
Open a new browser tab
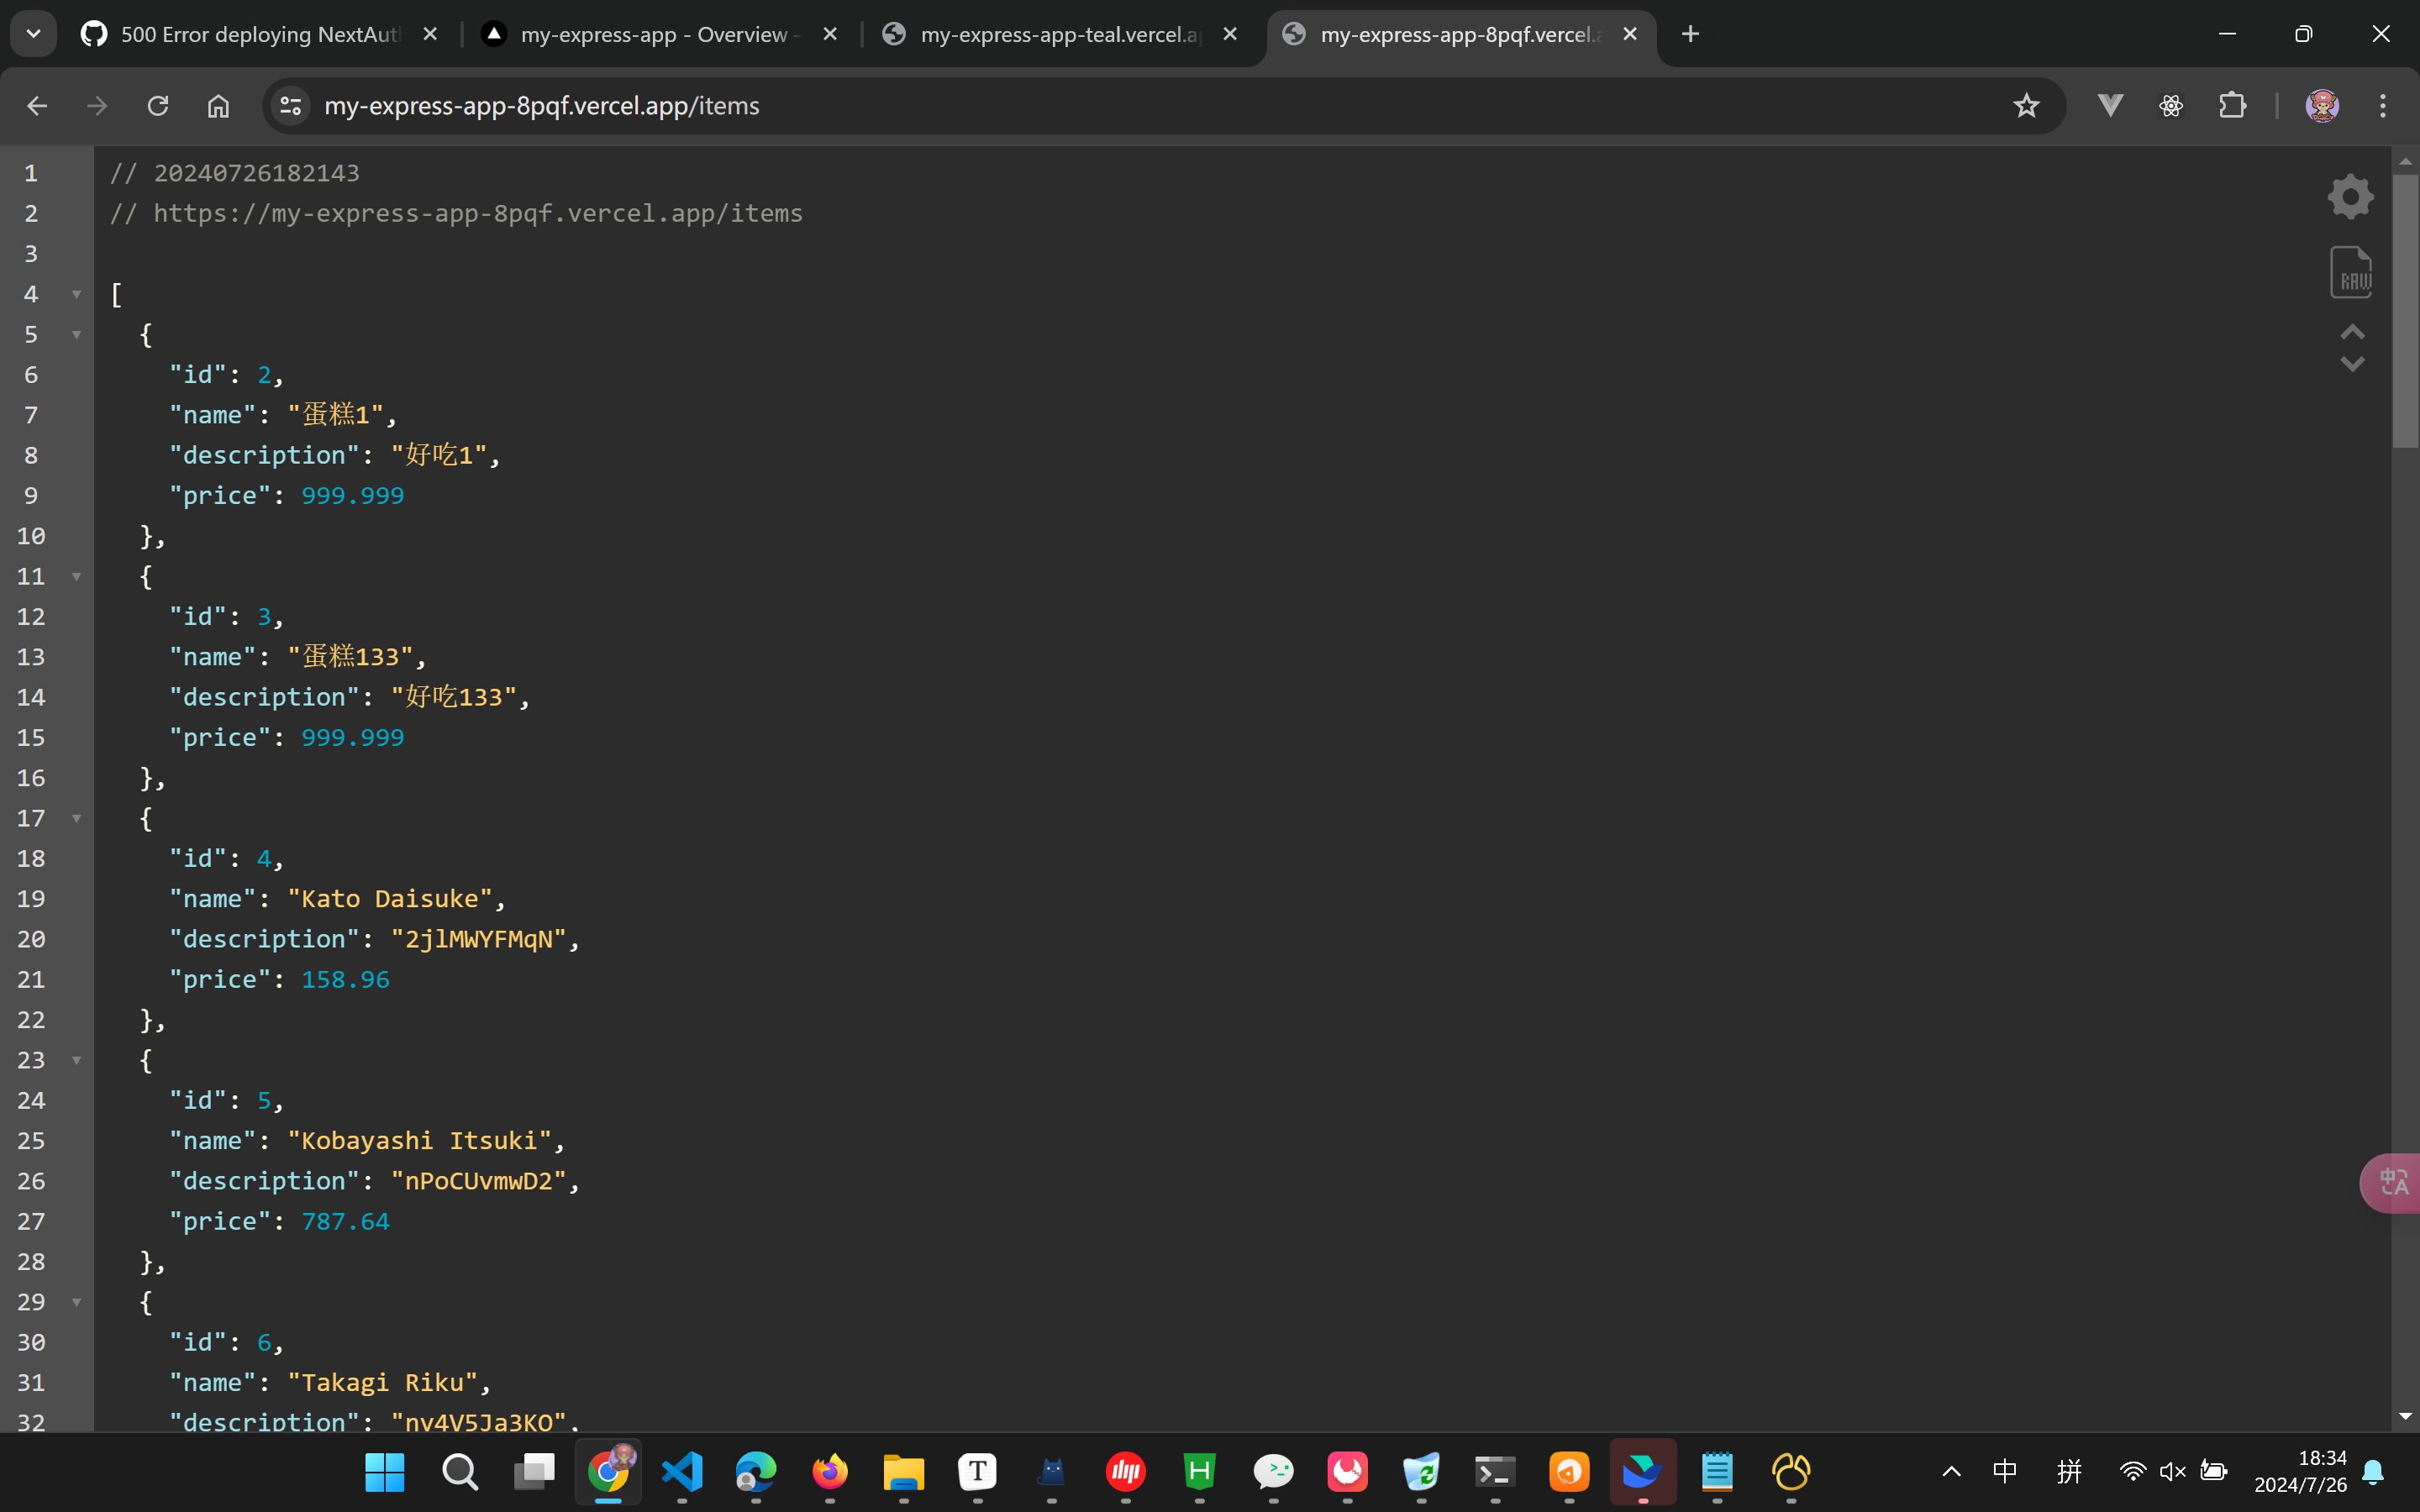(1690, 35)
